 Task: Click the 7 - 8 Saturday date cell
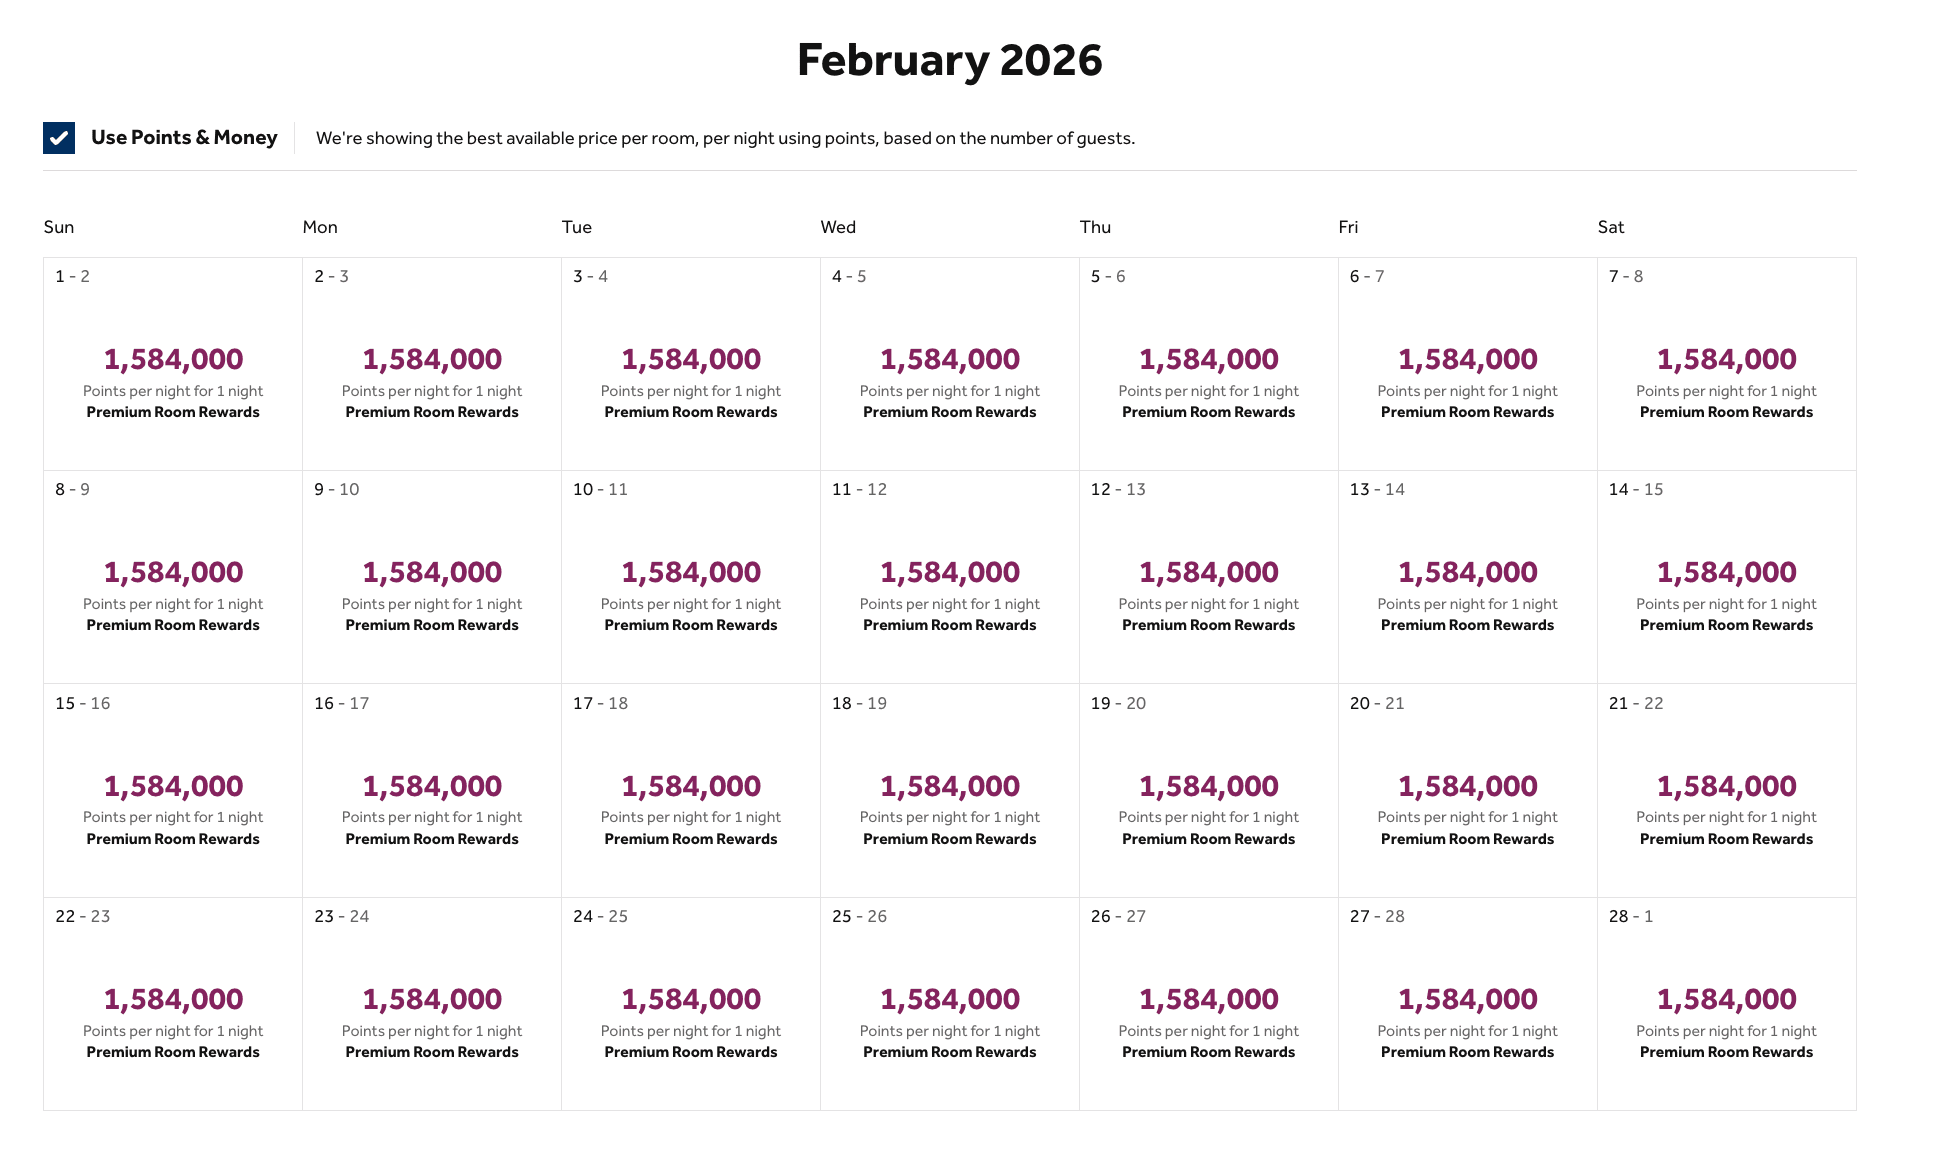click(1726, 364)
